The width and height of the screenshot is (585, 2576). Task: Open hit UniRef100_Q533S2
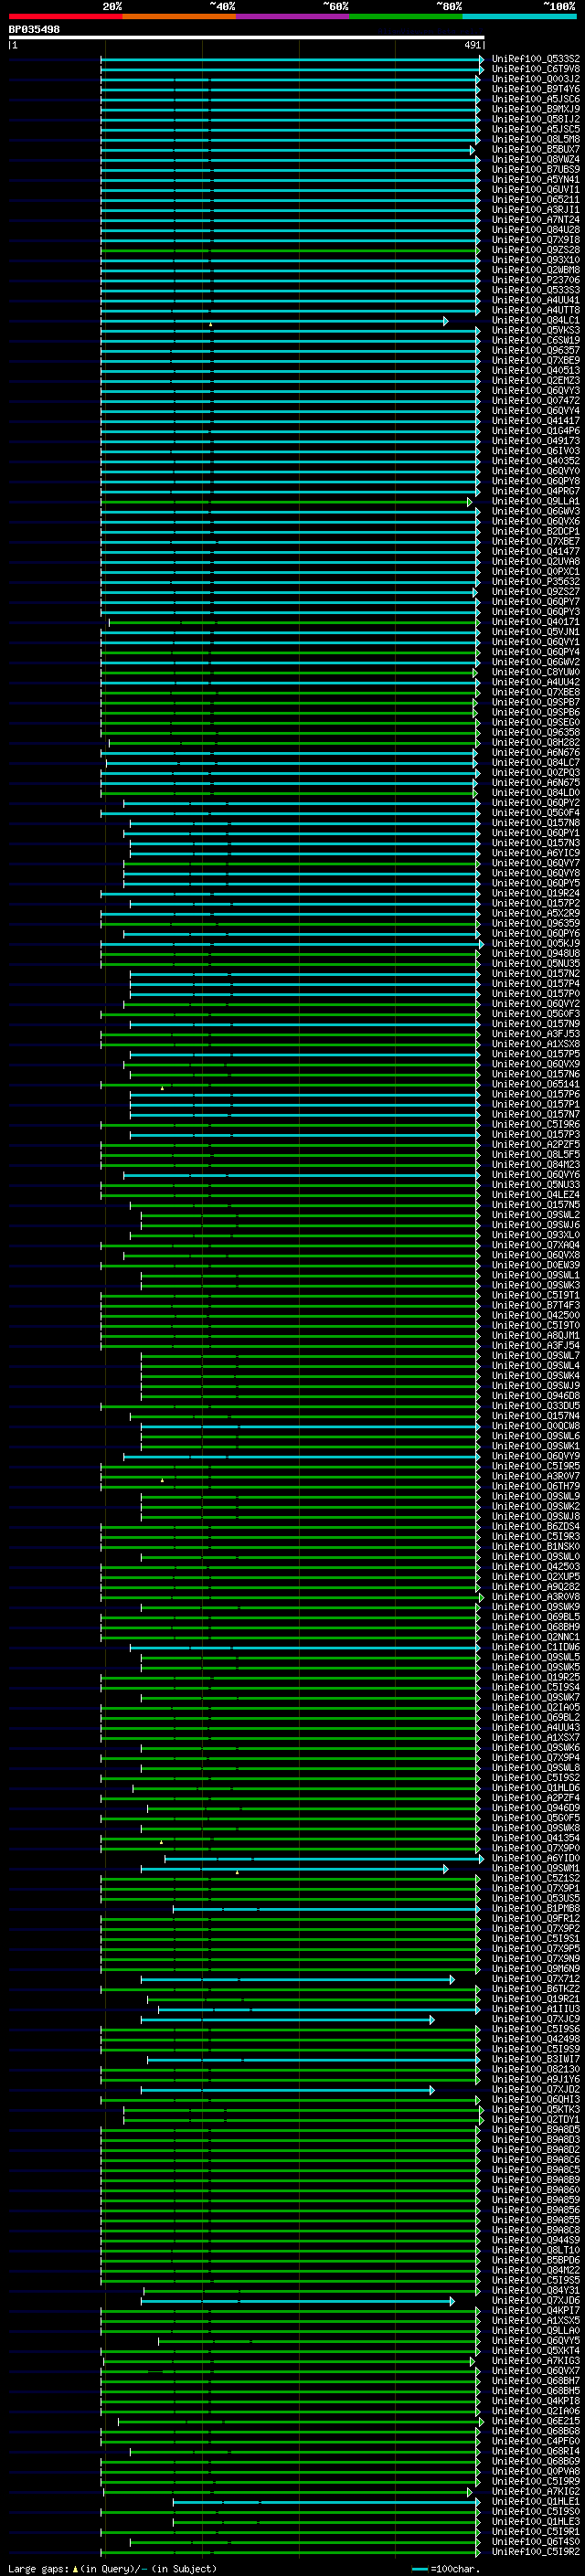pyautogui.click(x=536, y=59)
